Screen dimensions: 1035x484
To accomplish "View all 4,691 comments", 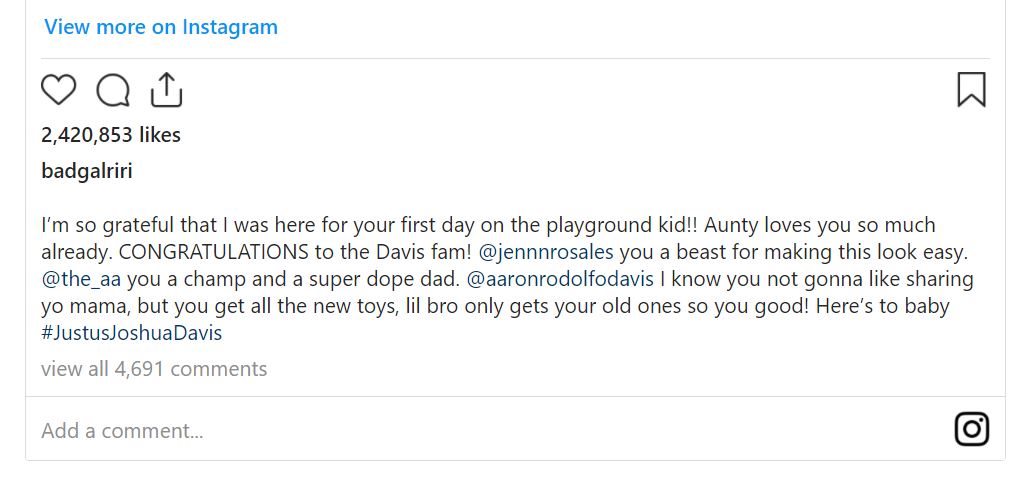I will (154, 369).
